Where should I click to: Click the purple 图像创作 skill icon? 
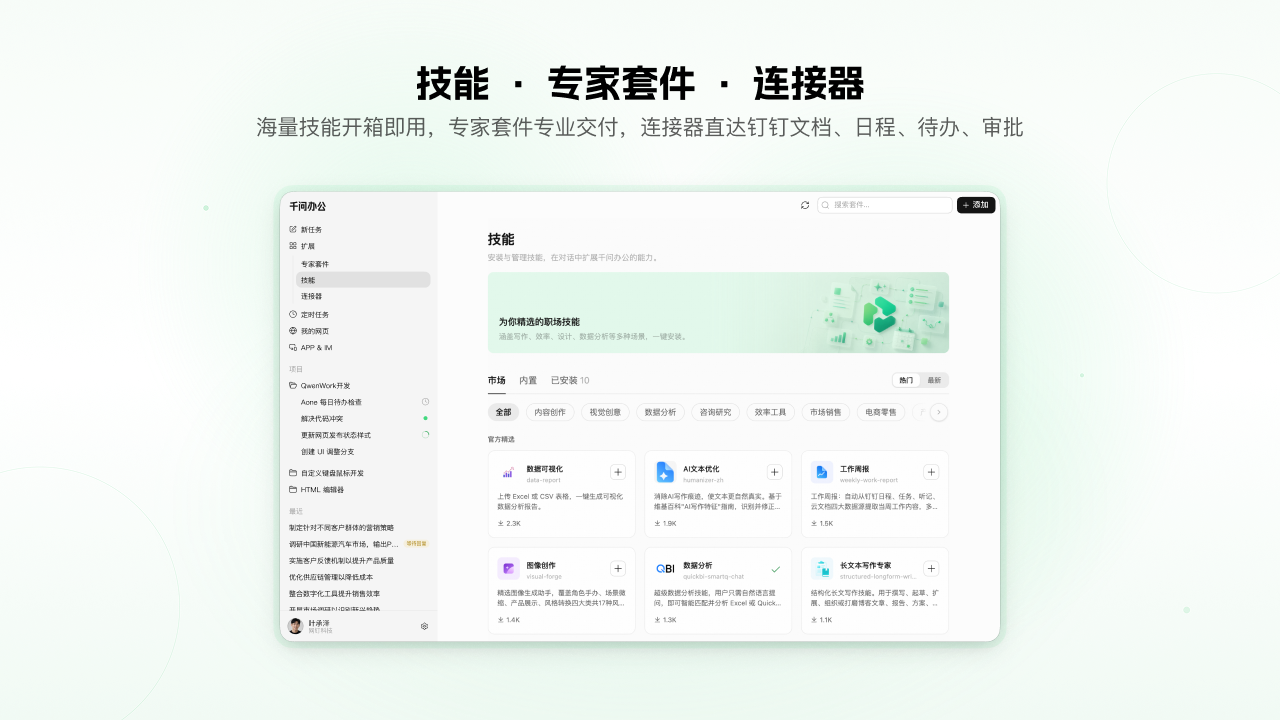point(508,568)
